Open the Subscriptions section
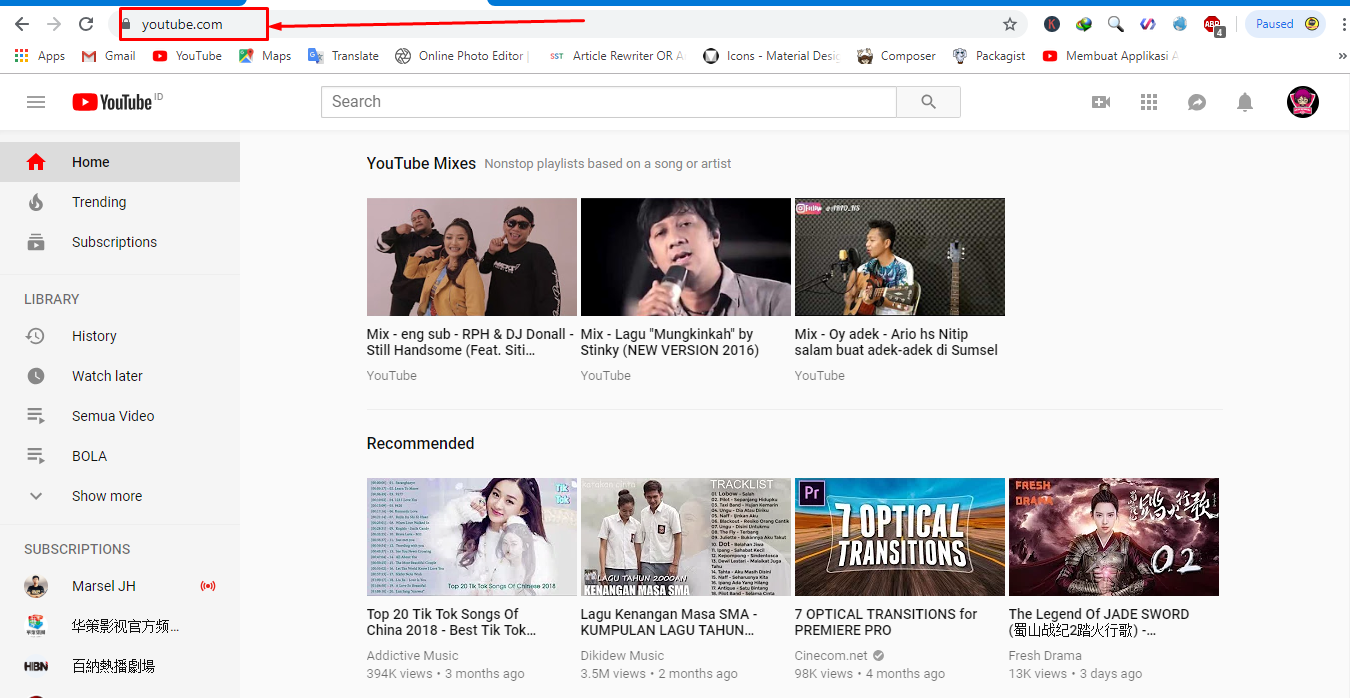The width and height of the screenshot is (1350, 698). (x=114, y=241)
